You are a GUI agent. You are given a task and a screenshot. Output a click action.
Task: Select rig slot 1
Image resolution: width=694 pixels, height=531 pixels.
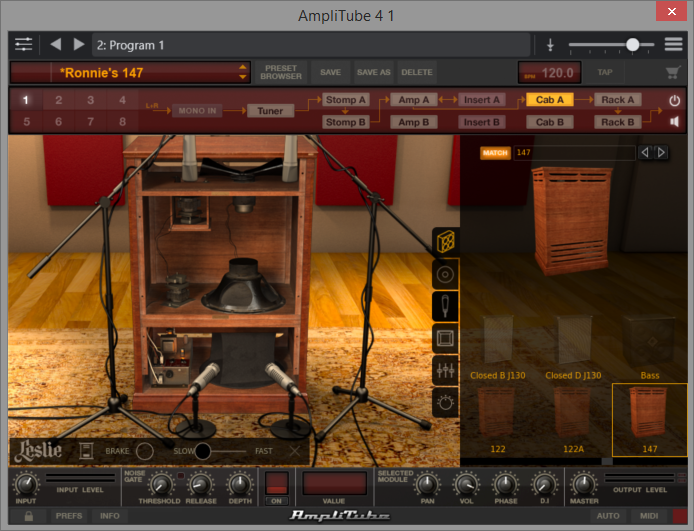[x=26, y=100]
